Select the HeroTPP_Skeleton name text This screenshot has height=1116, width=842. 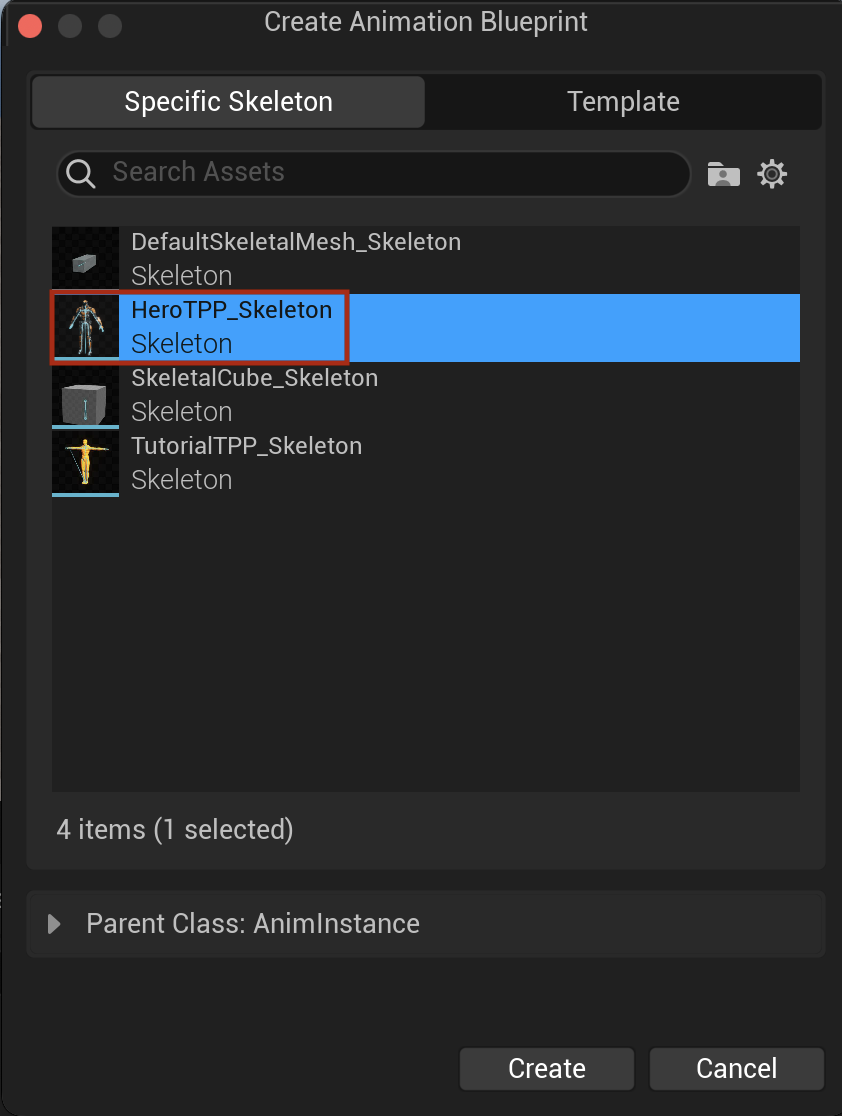pos(232,310)
